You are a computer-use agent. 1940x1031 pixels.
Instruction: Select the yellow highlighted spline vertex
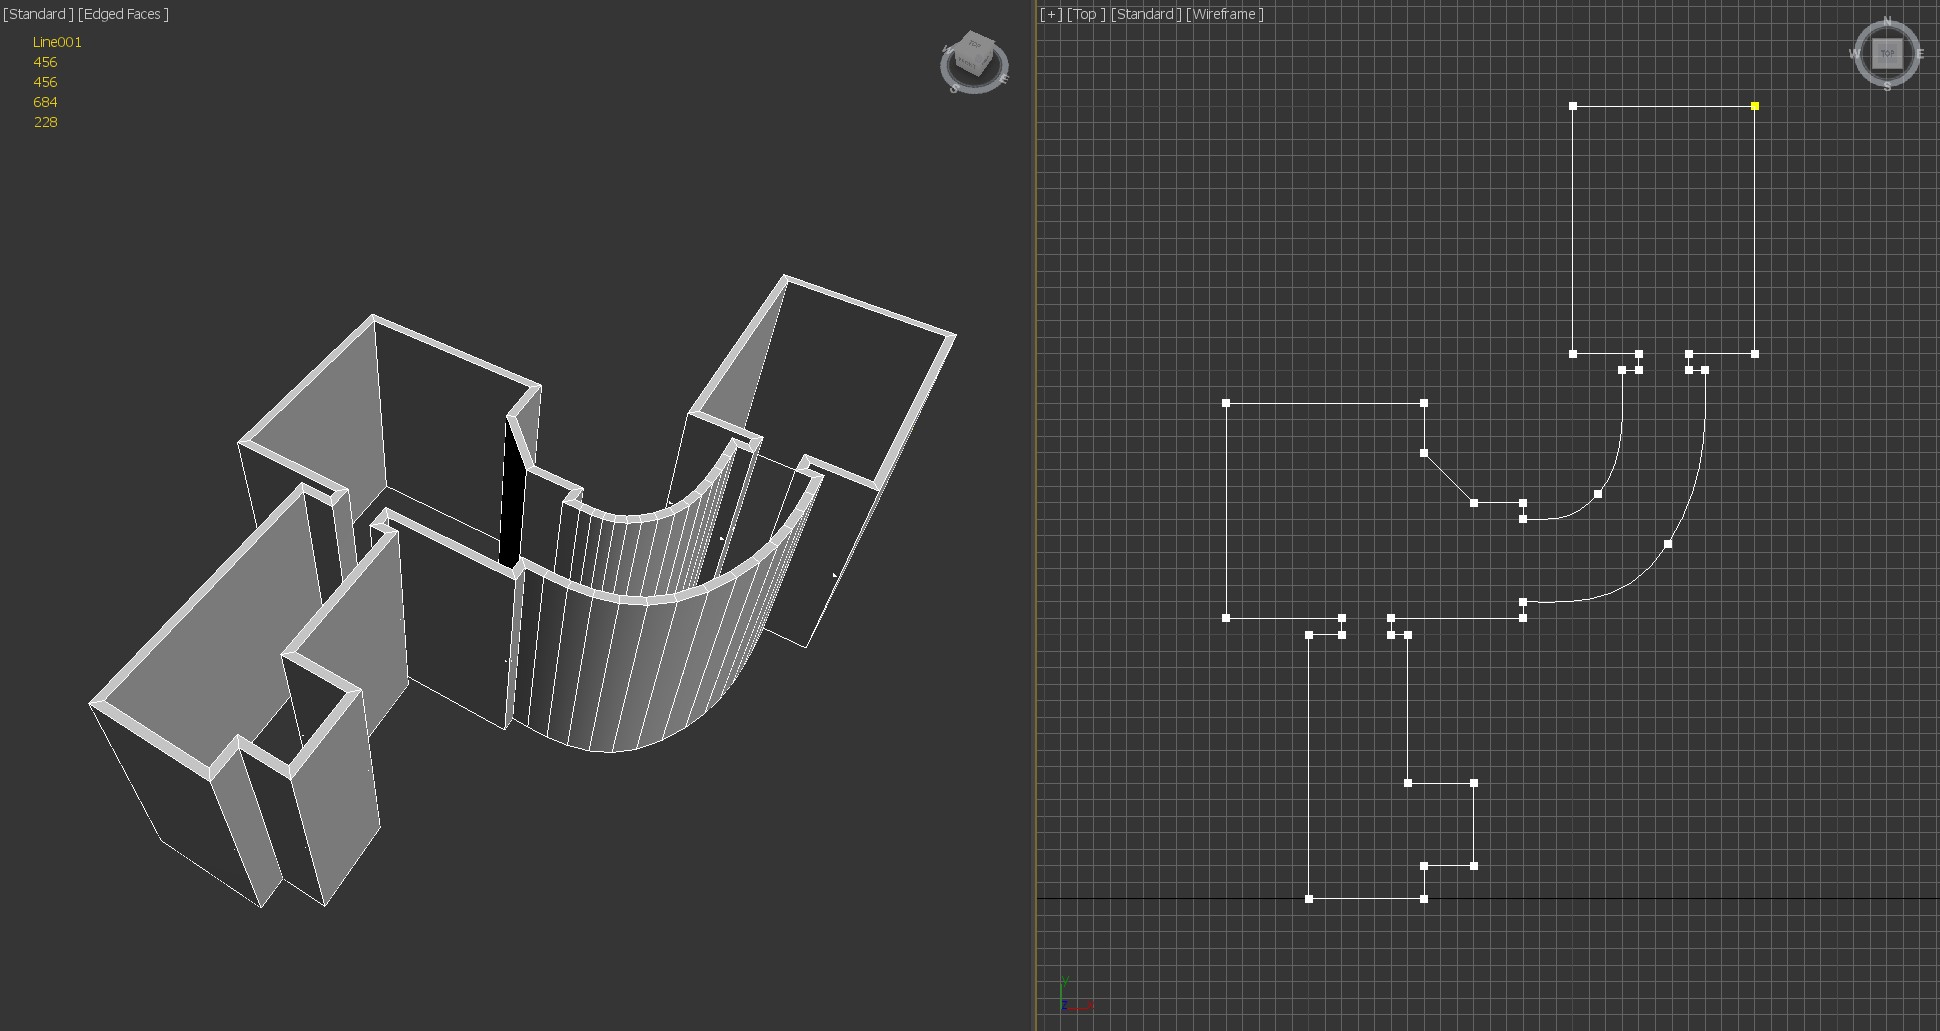(1755, 106)
